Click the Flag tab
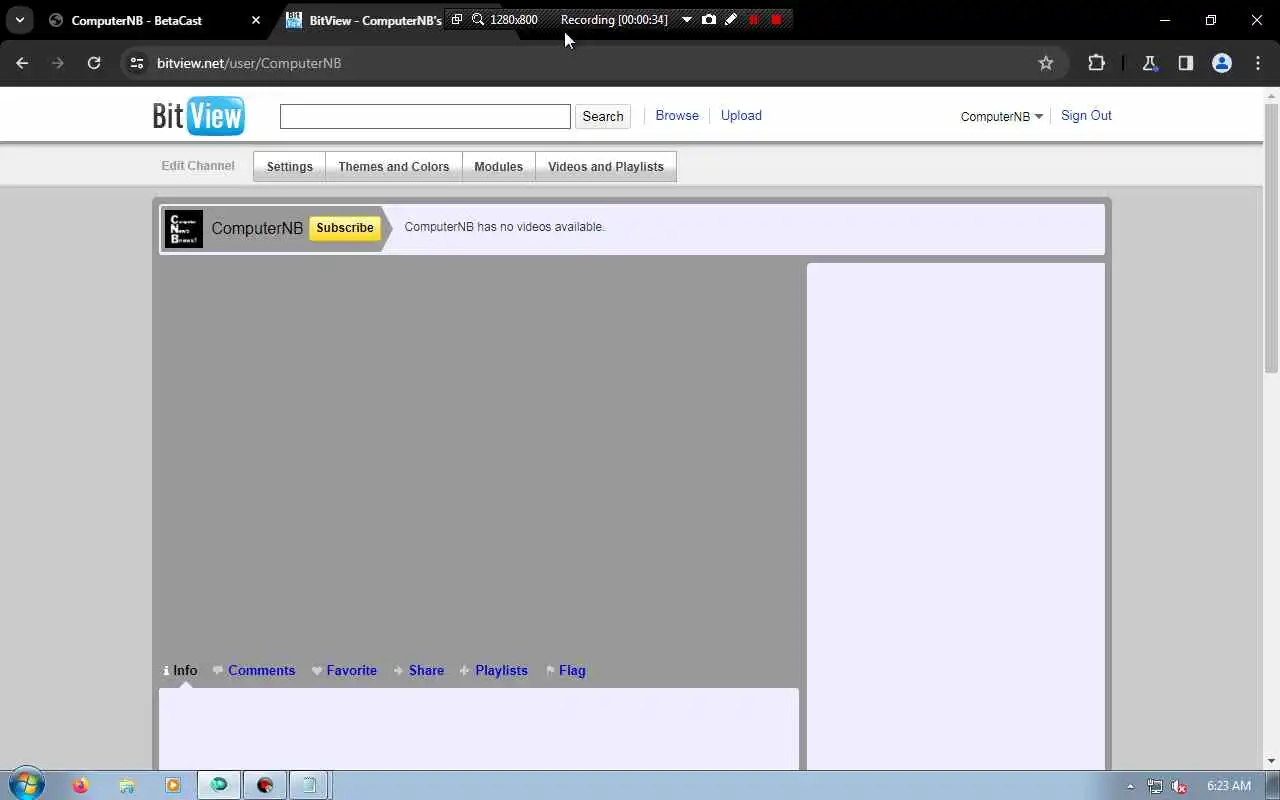This screenshot has height=800, width=1280. pyautogui.click(x=566, y=671)
